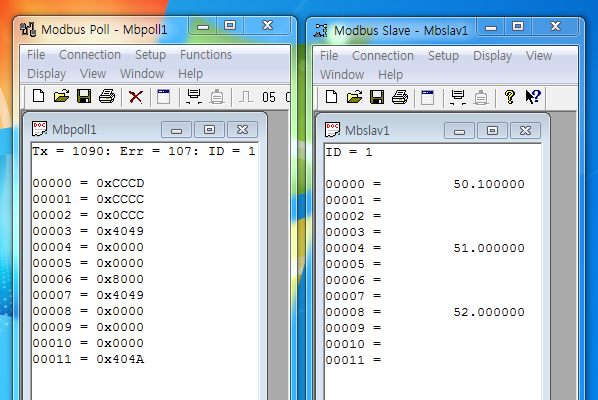Screen dimensions: 598x400
Task: Click Save floppy icon in Modbus Poll toolbar
Action: tap(84, 96)
